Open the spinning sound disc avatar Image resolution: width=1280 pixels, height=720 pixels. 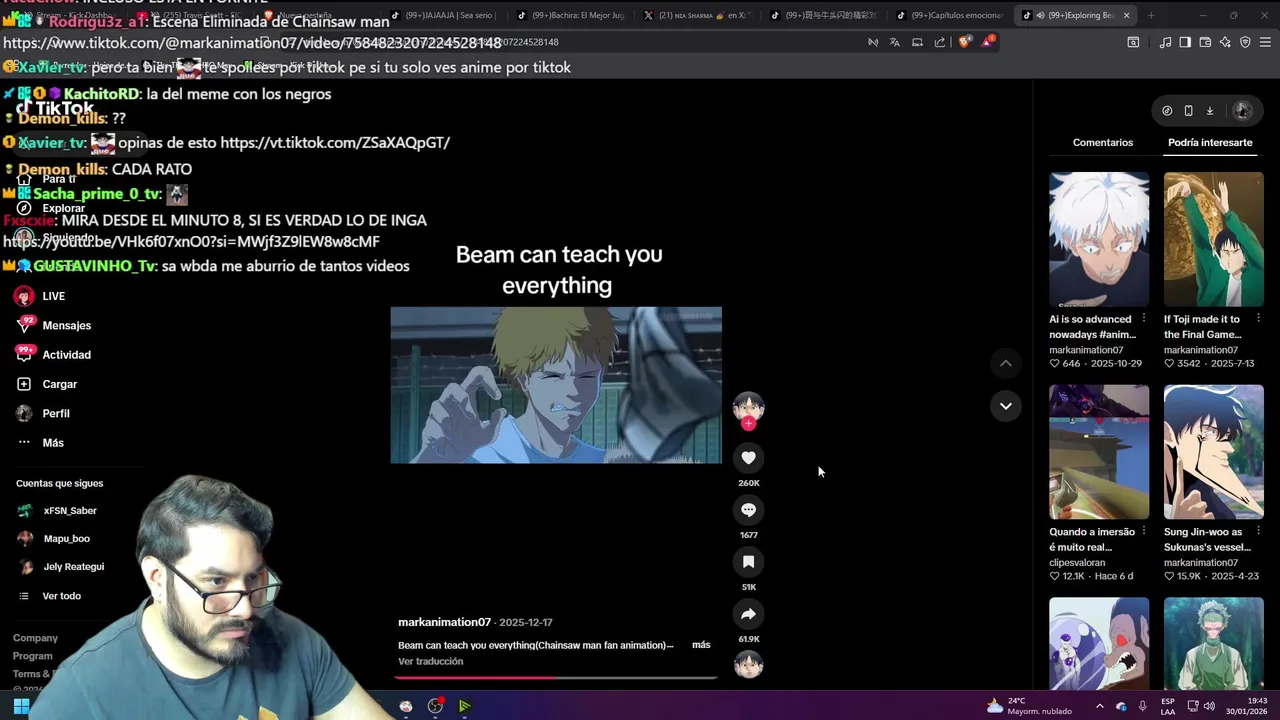tap(748, 665)
